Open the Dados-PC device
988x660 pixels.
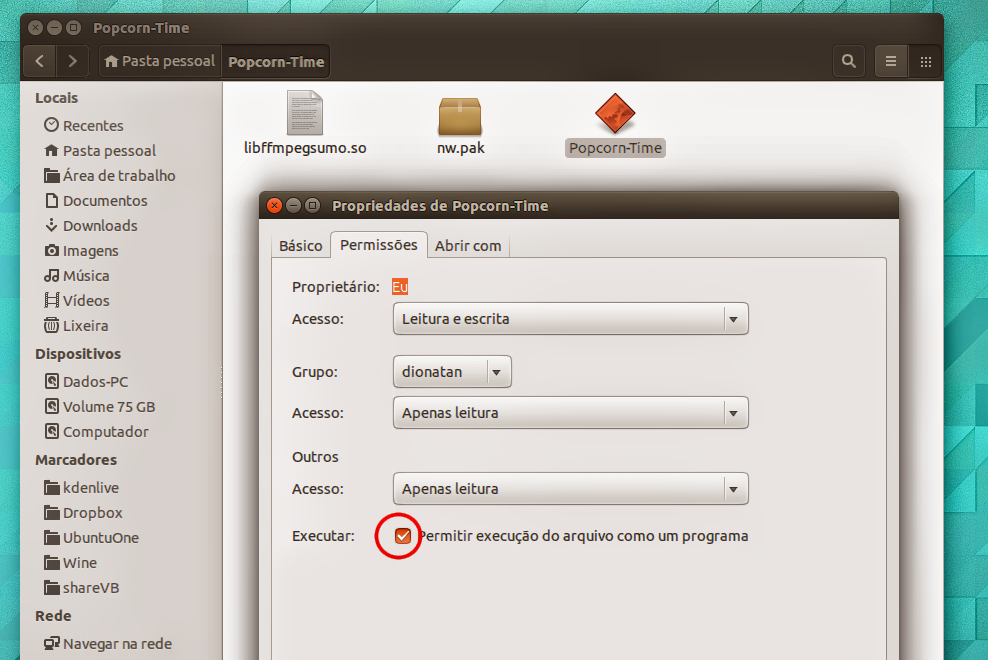(86, 382)
